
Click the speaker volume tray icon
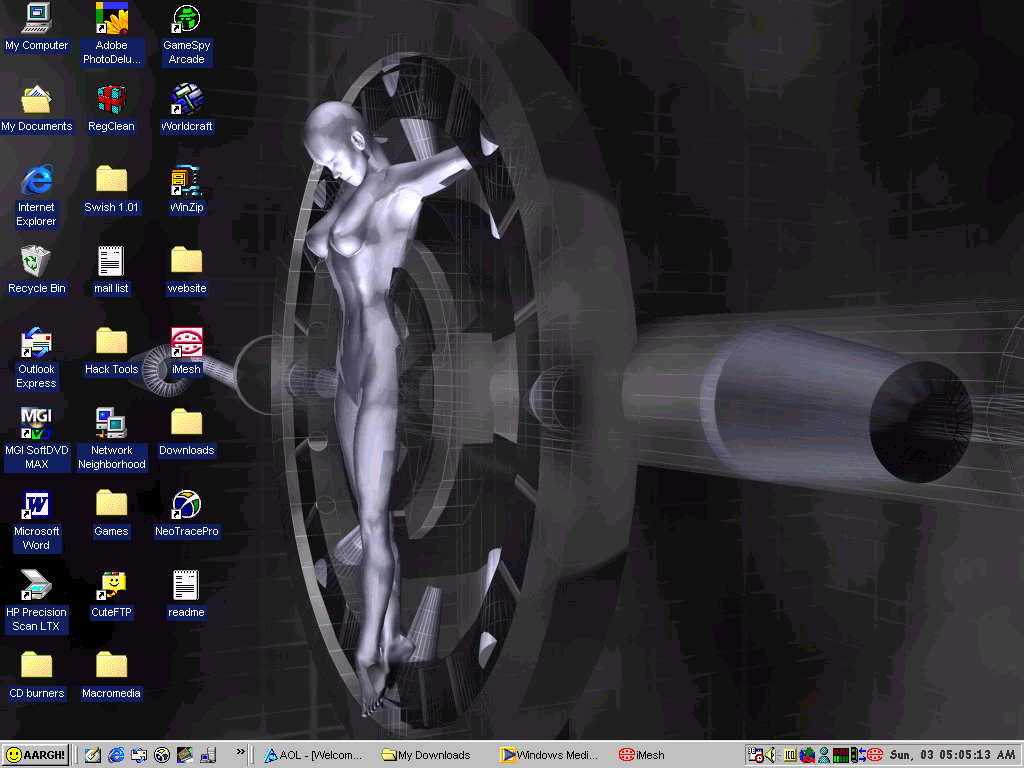(x=771, y=755)
